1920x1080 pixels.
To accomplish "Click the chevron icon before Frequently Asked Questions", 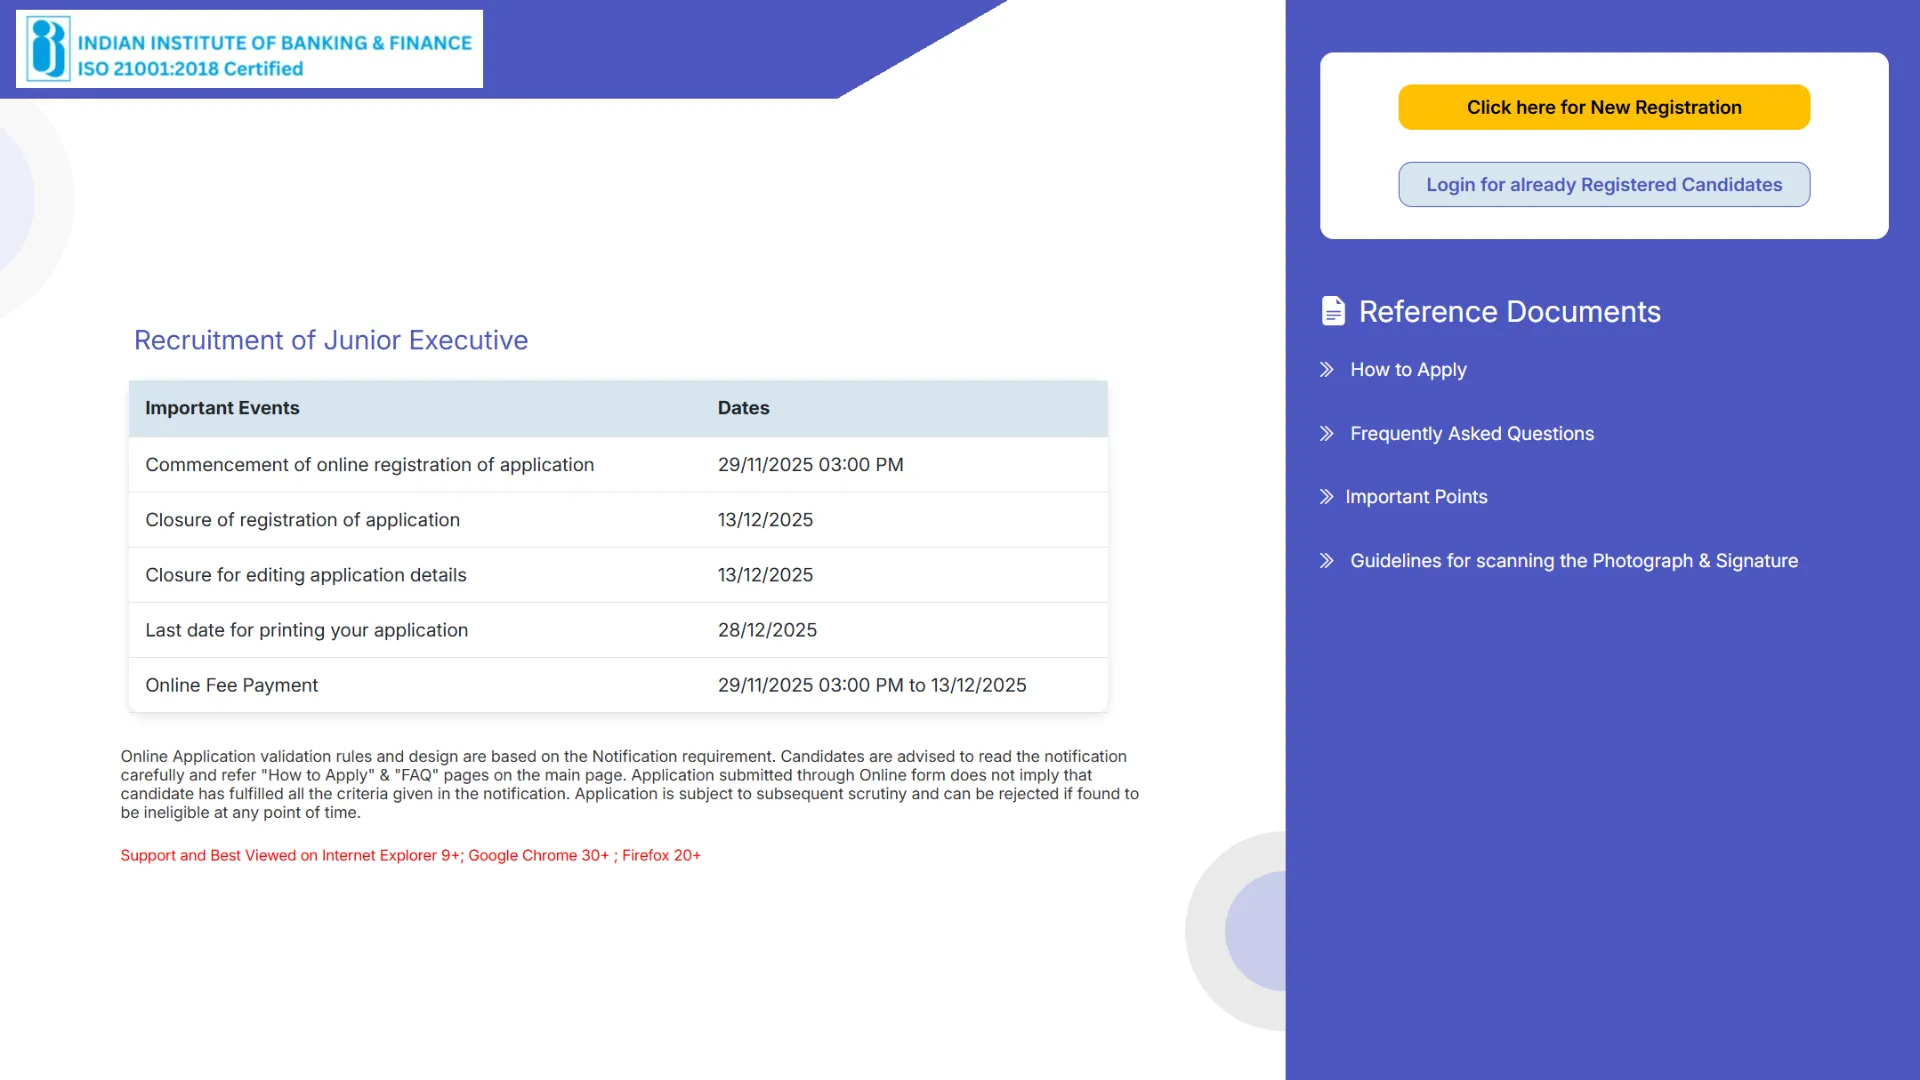I will (1326, 433).
